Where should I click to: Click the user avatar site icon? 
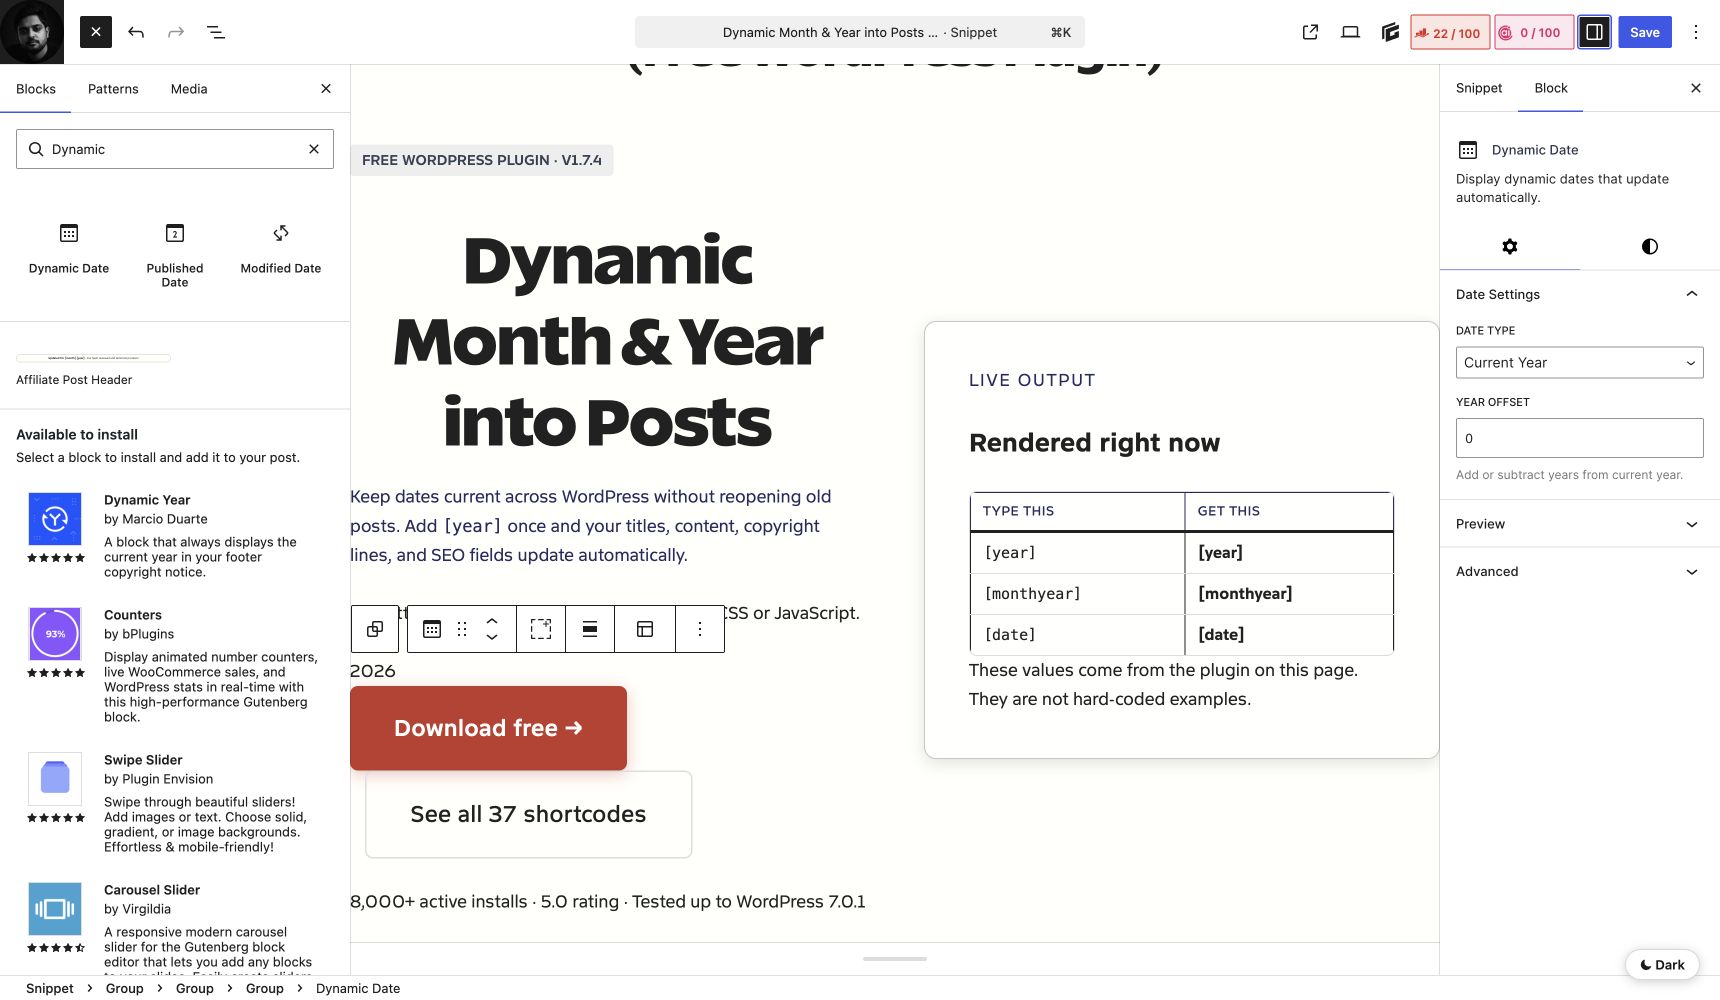(x=32, y=32)
